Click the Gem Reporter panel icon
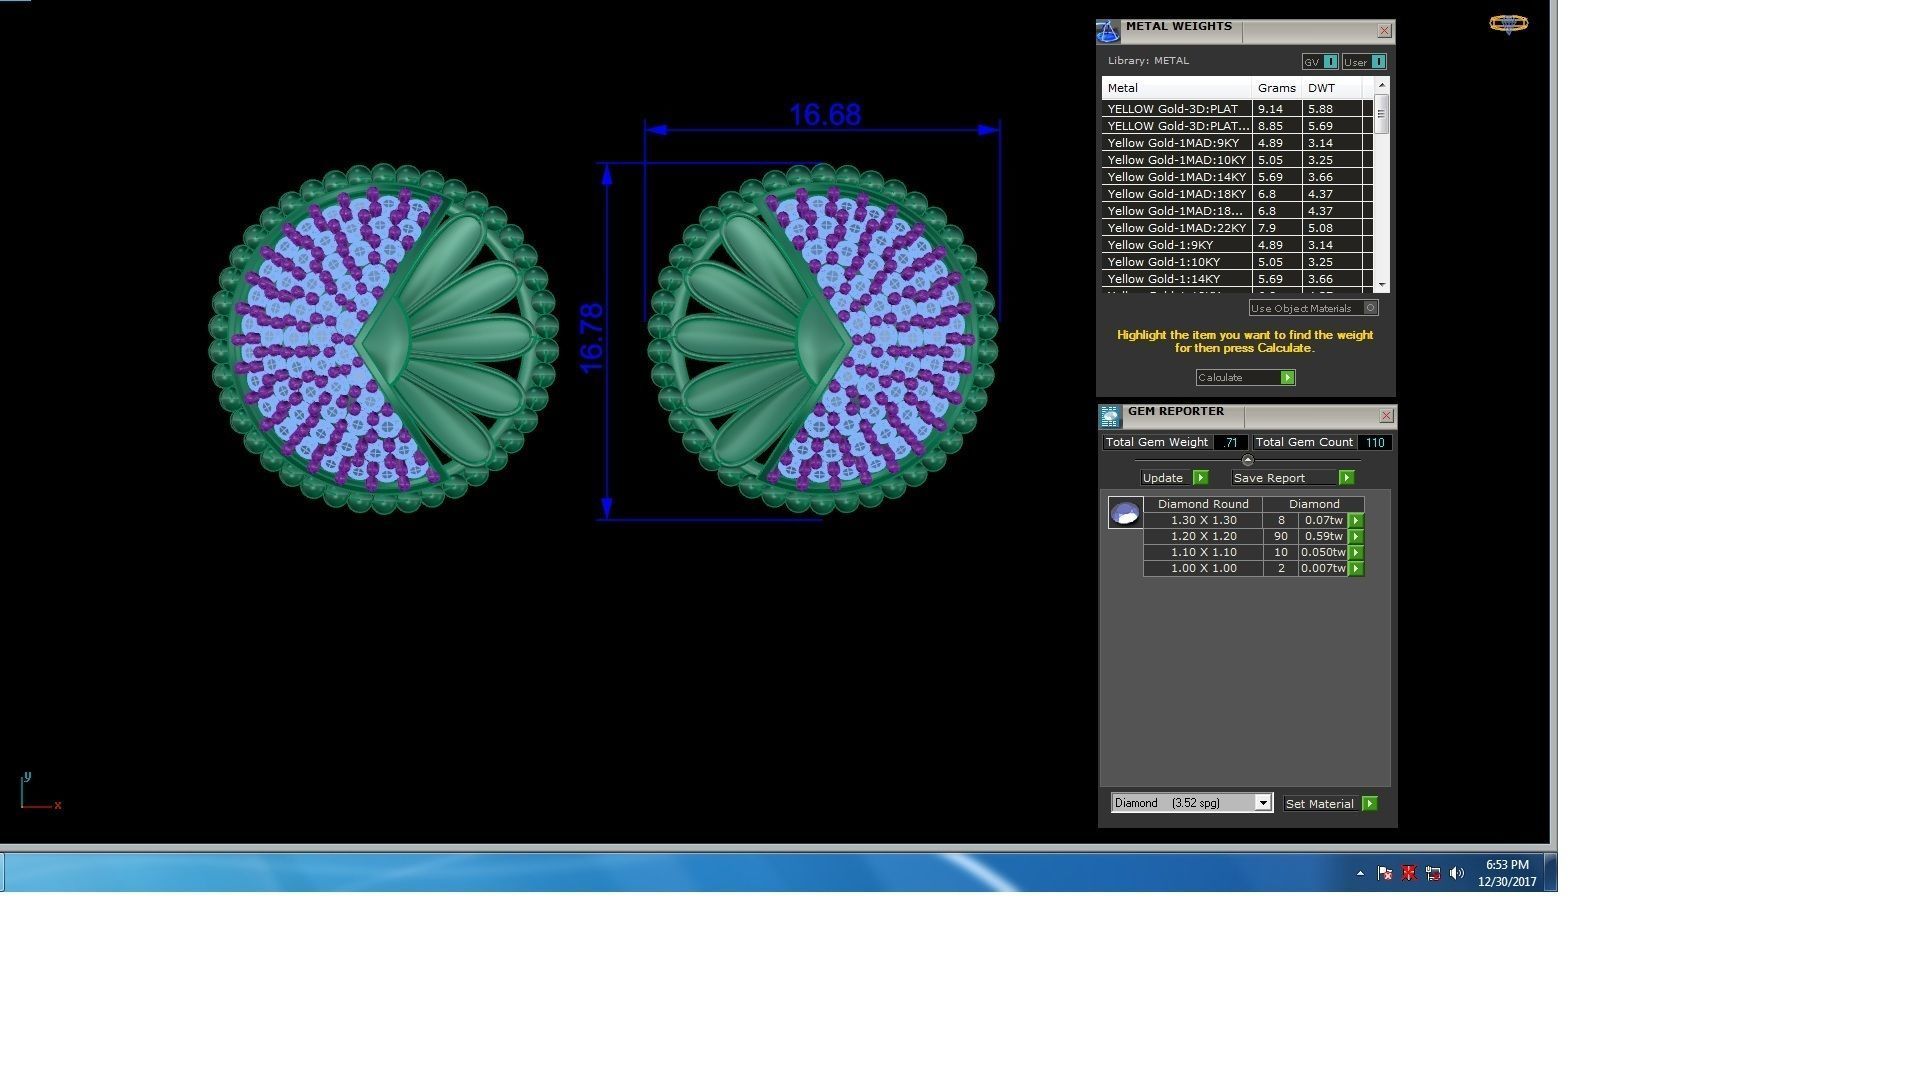This screenshot has height=1080, width=1920. coord(1109,416)
